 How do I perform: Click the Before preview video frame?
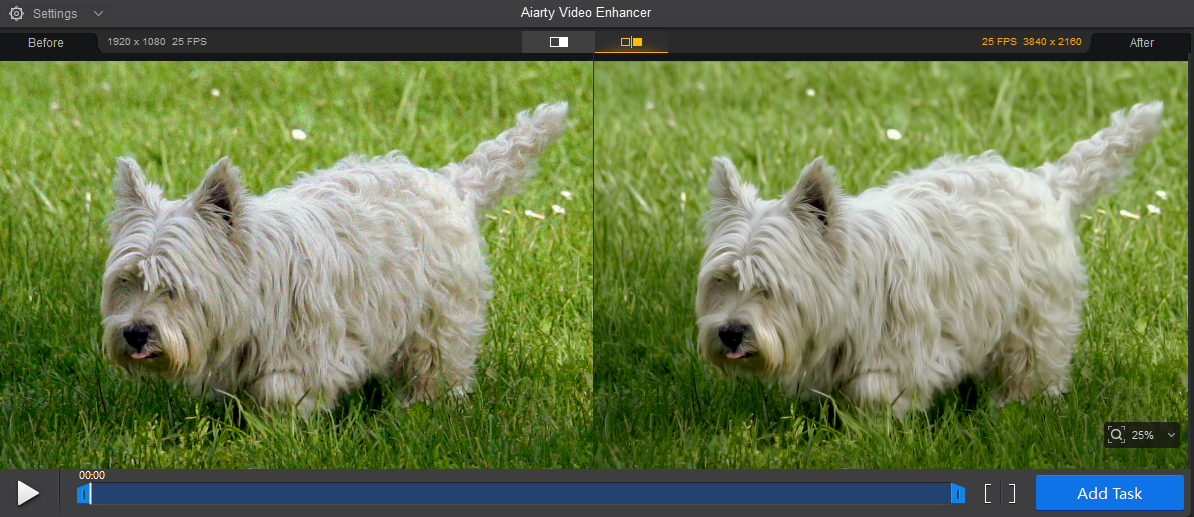[x=296, y=265]
